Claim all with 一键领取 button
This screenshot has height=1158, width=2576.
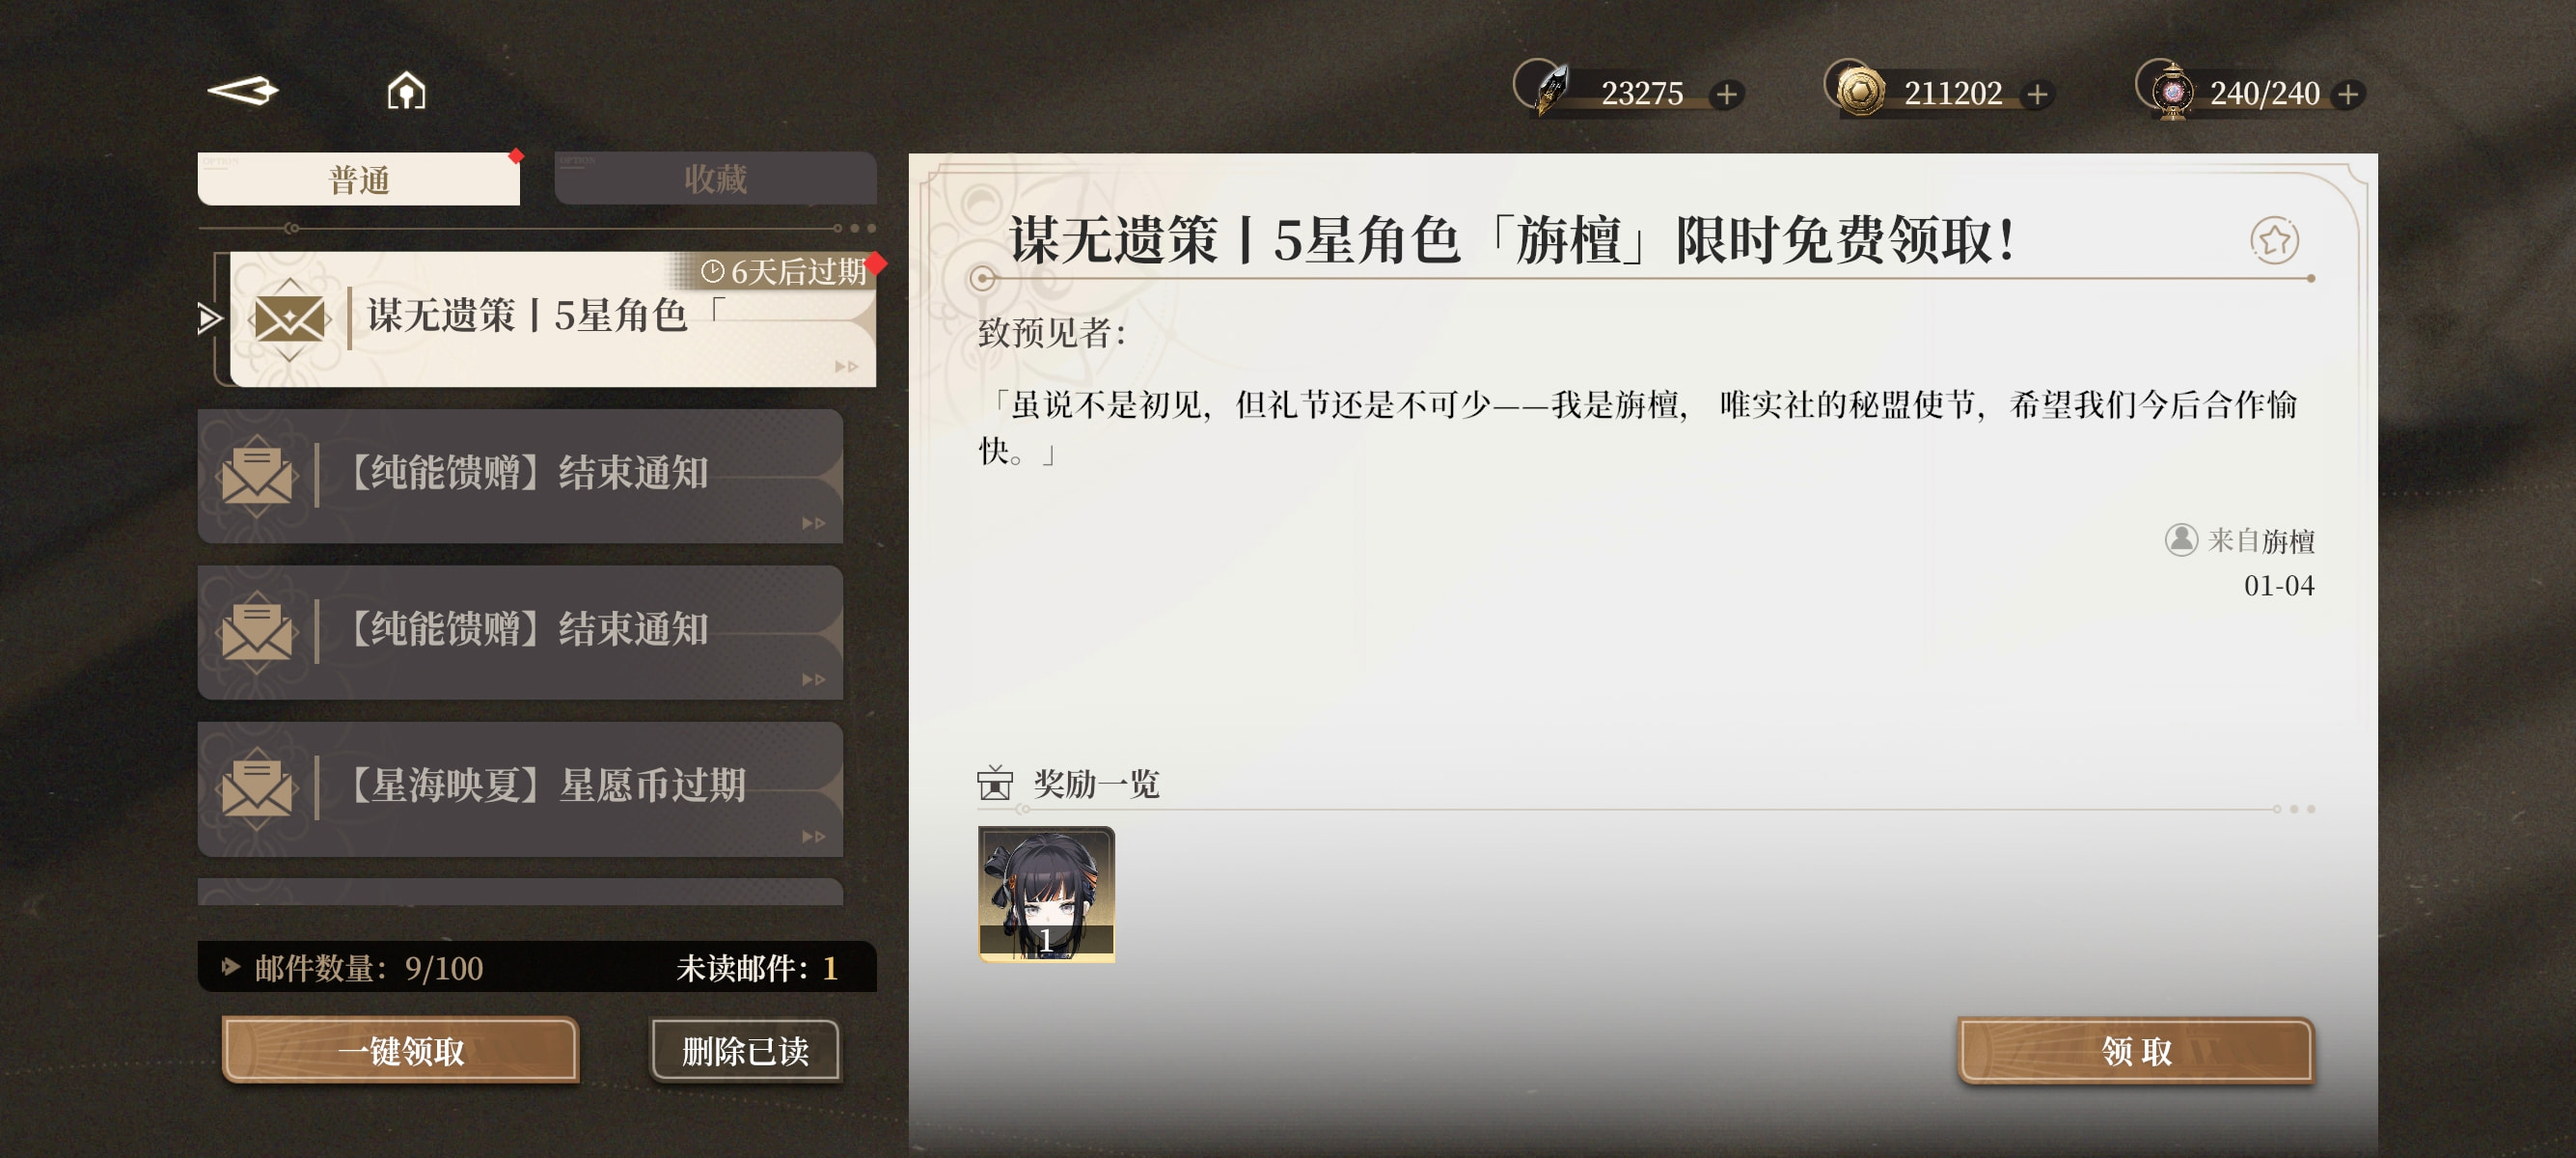[x=400, y=1050]
